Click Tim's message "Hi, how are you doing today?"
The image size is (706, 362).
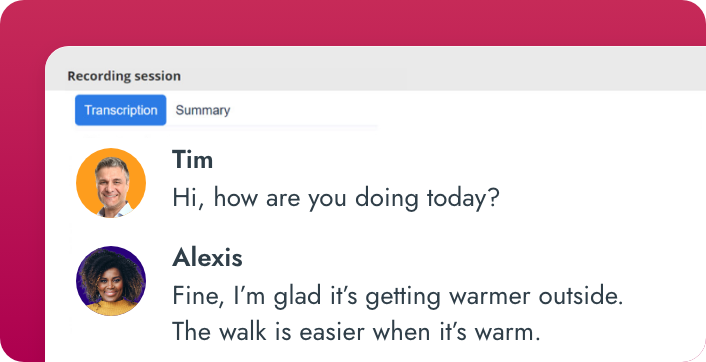click(336, 198)
